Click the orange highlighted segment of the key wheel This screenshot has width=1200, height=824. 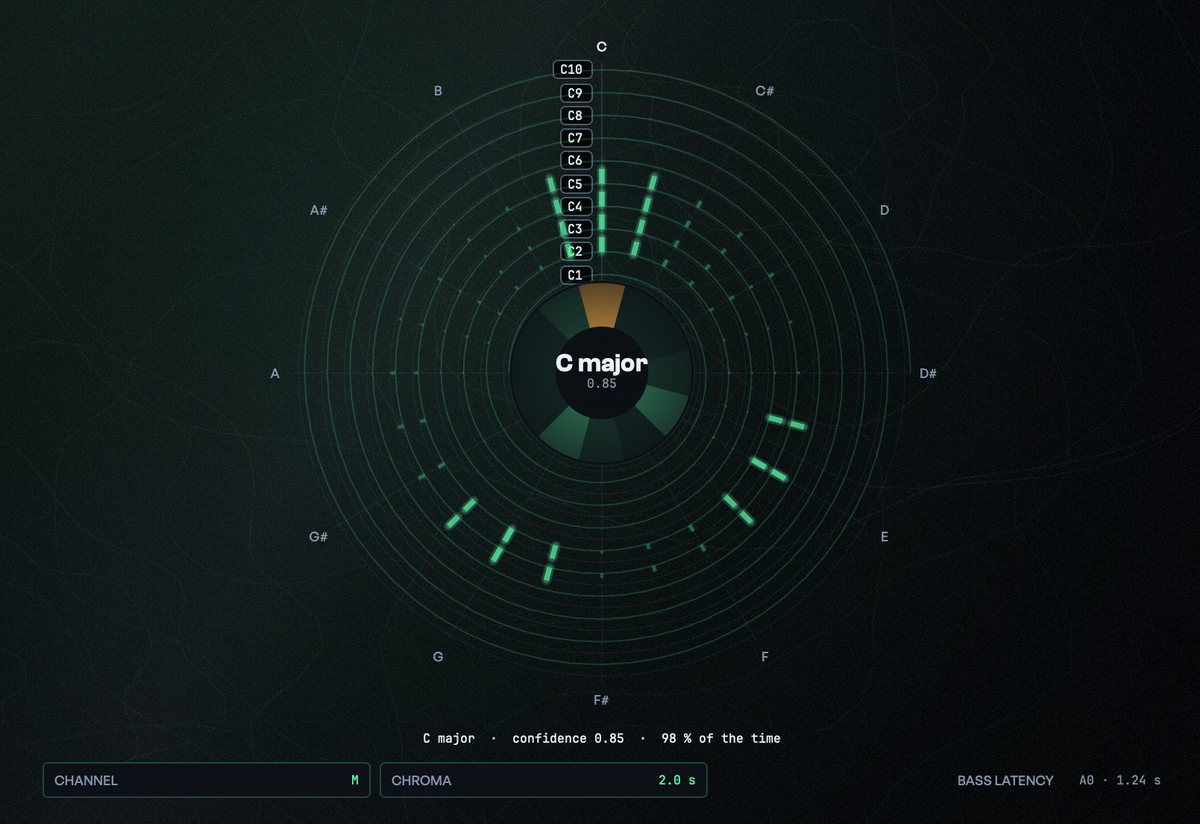(602, 303)
